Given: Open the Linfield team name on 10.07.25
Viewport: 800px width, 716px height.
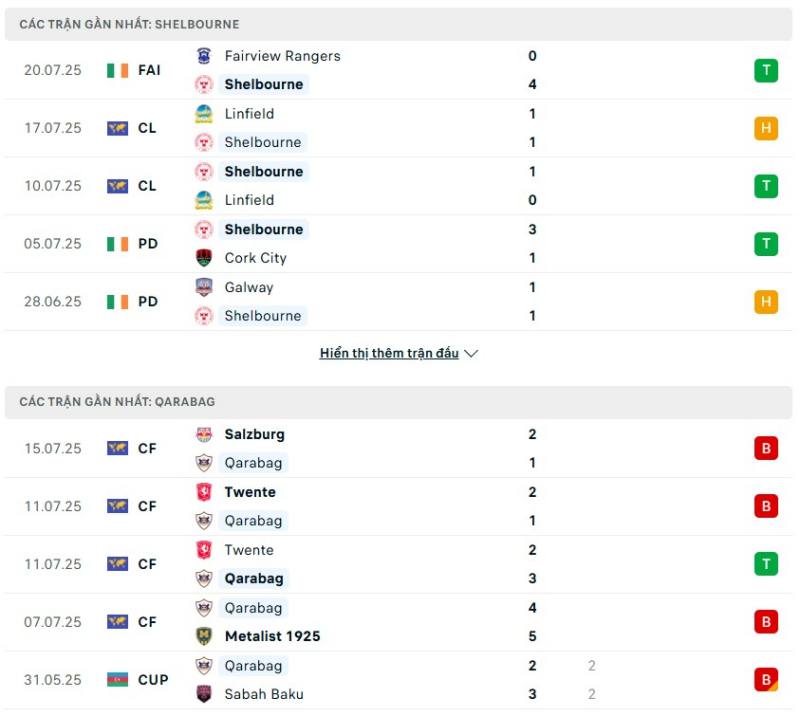Looking at the screenshot, I should pyautogui.click(x=249, y=200).
